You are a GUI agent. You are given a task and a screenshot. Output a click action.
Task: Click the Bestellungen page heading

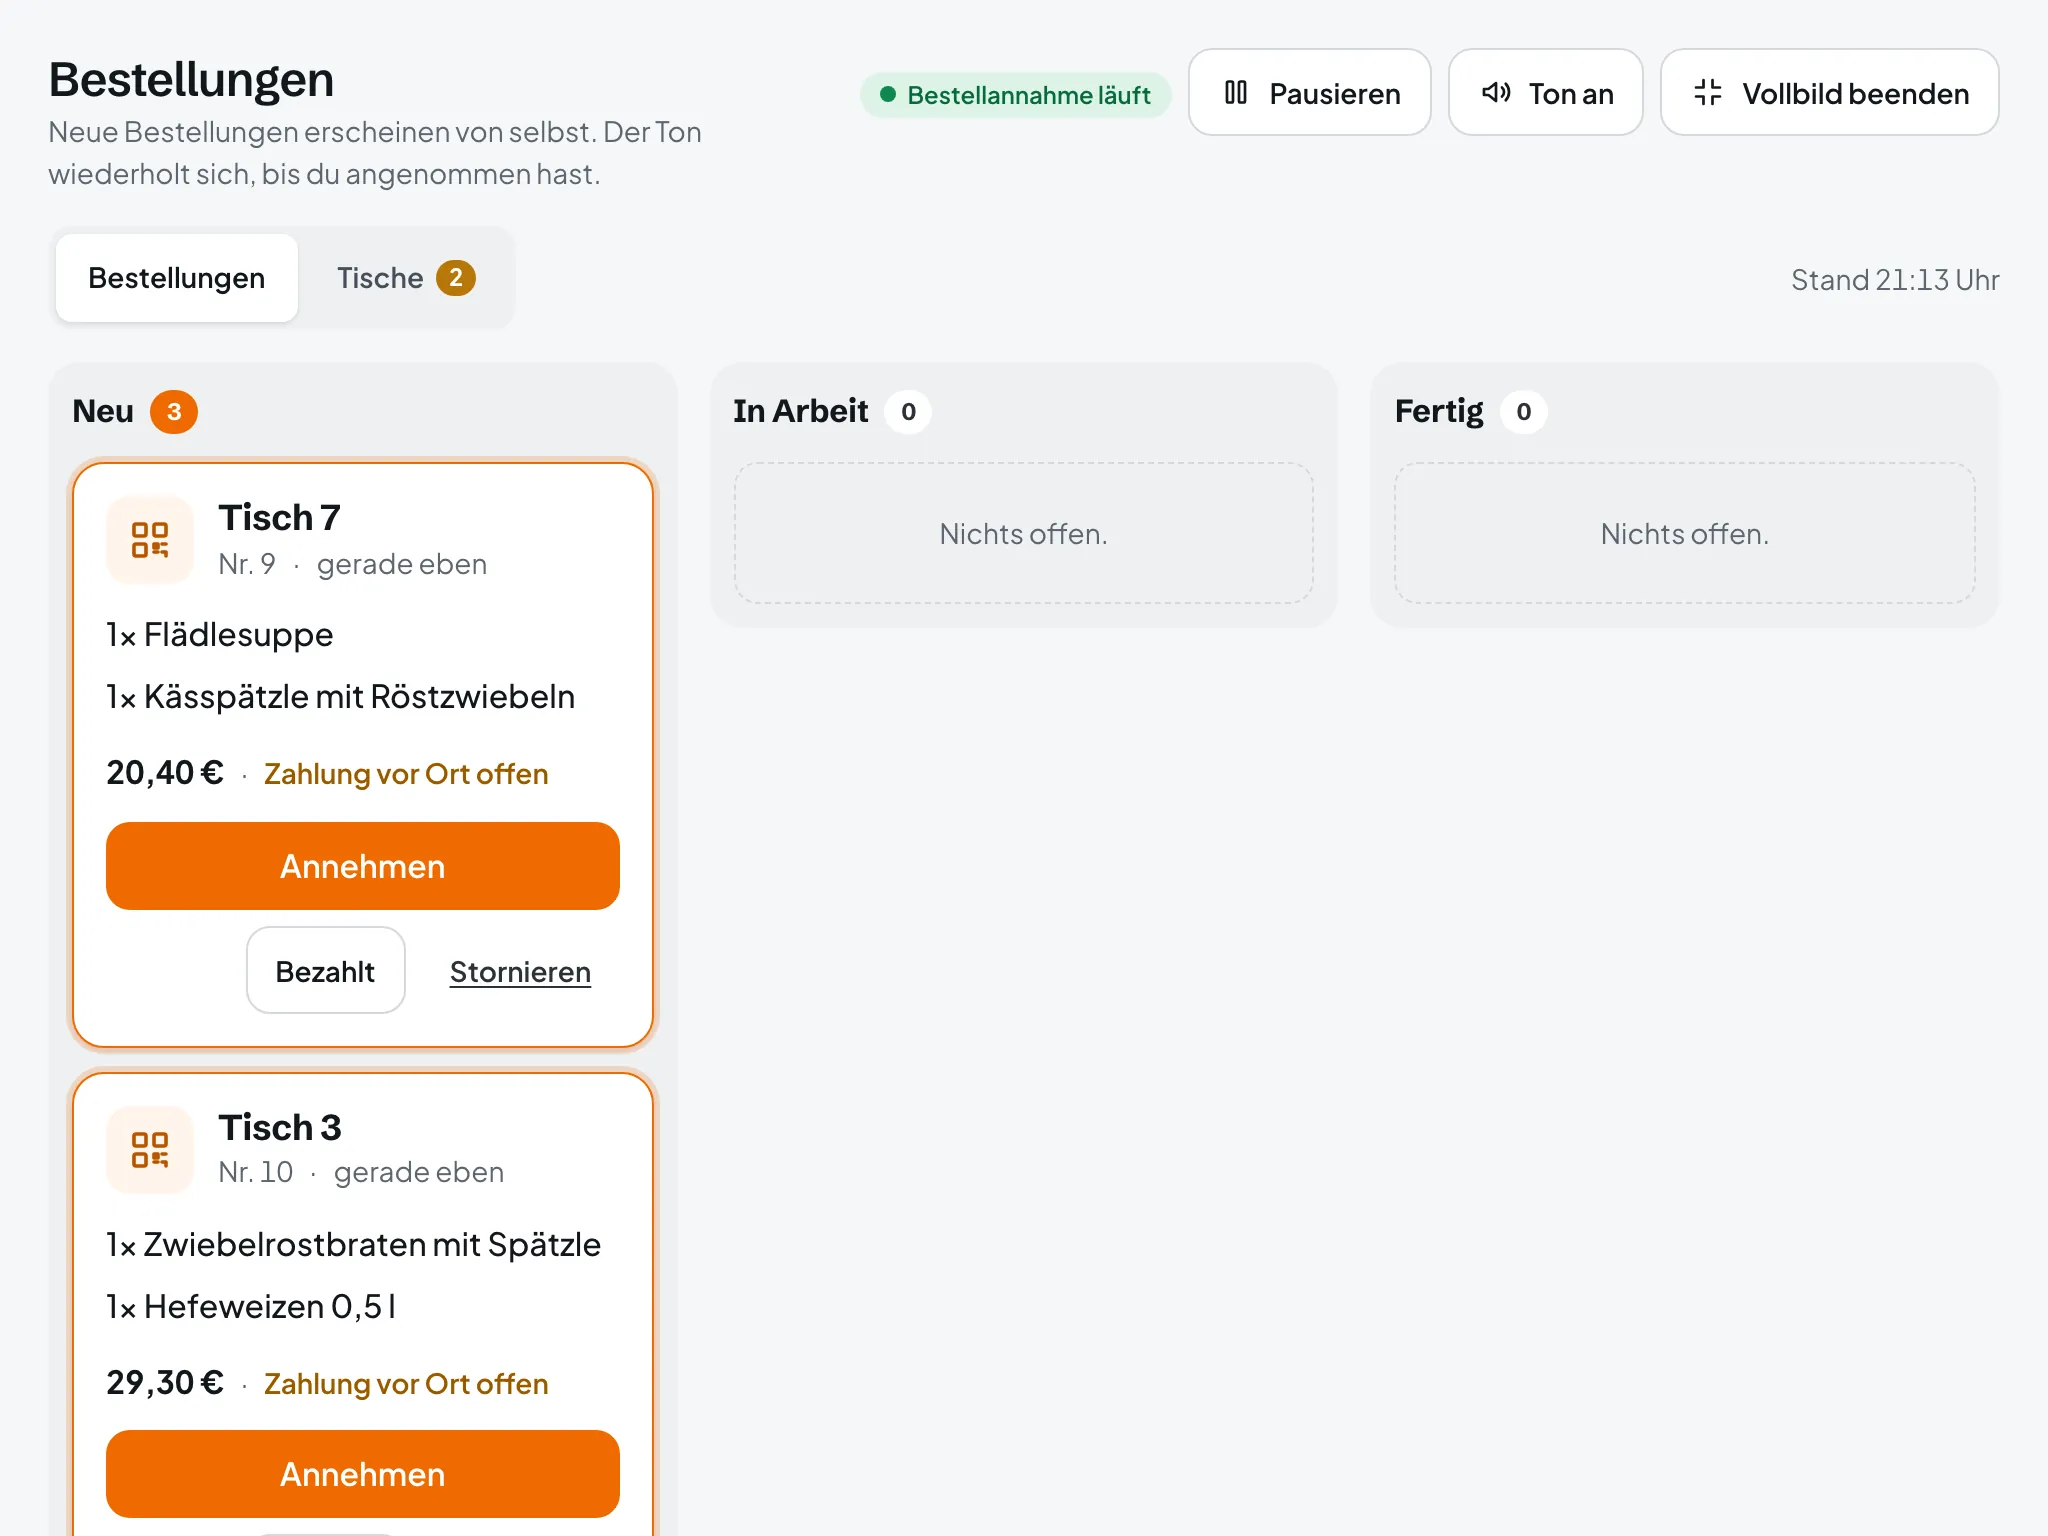pos(191,80)
